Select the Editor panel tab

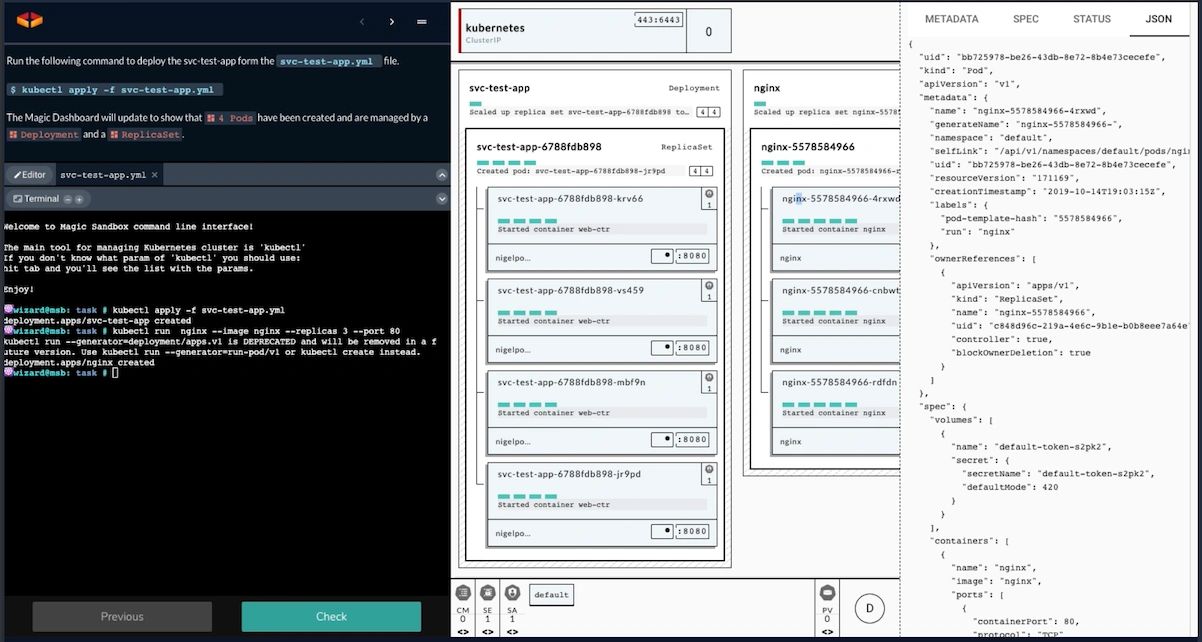click(28, 174)
